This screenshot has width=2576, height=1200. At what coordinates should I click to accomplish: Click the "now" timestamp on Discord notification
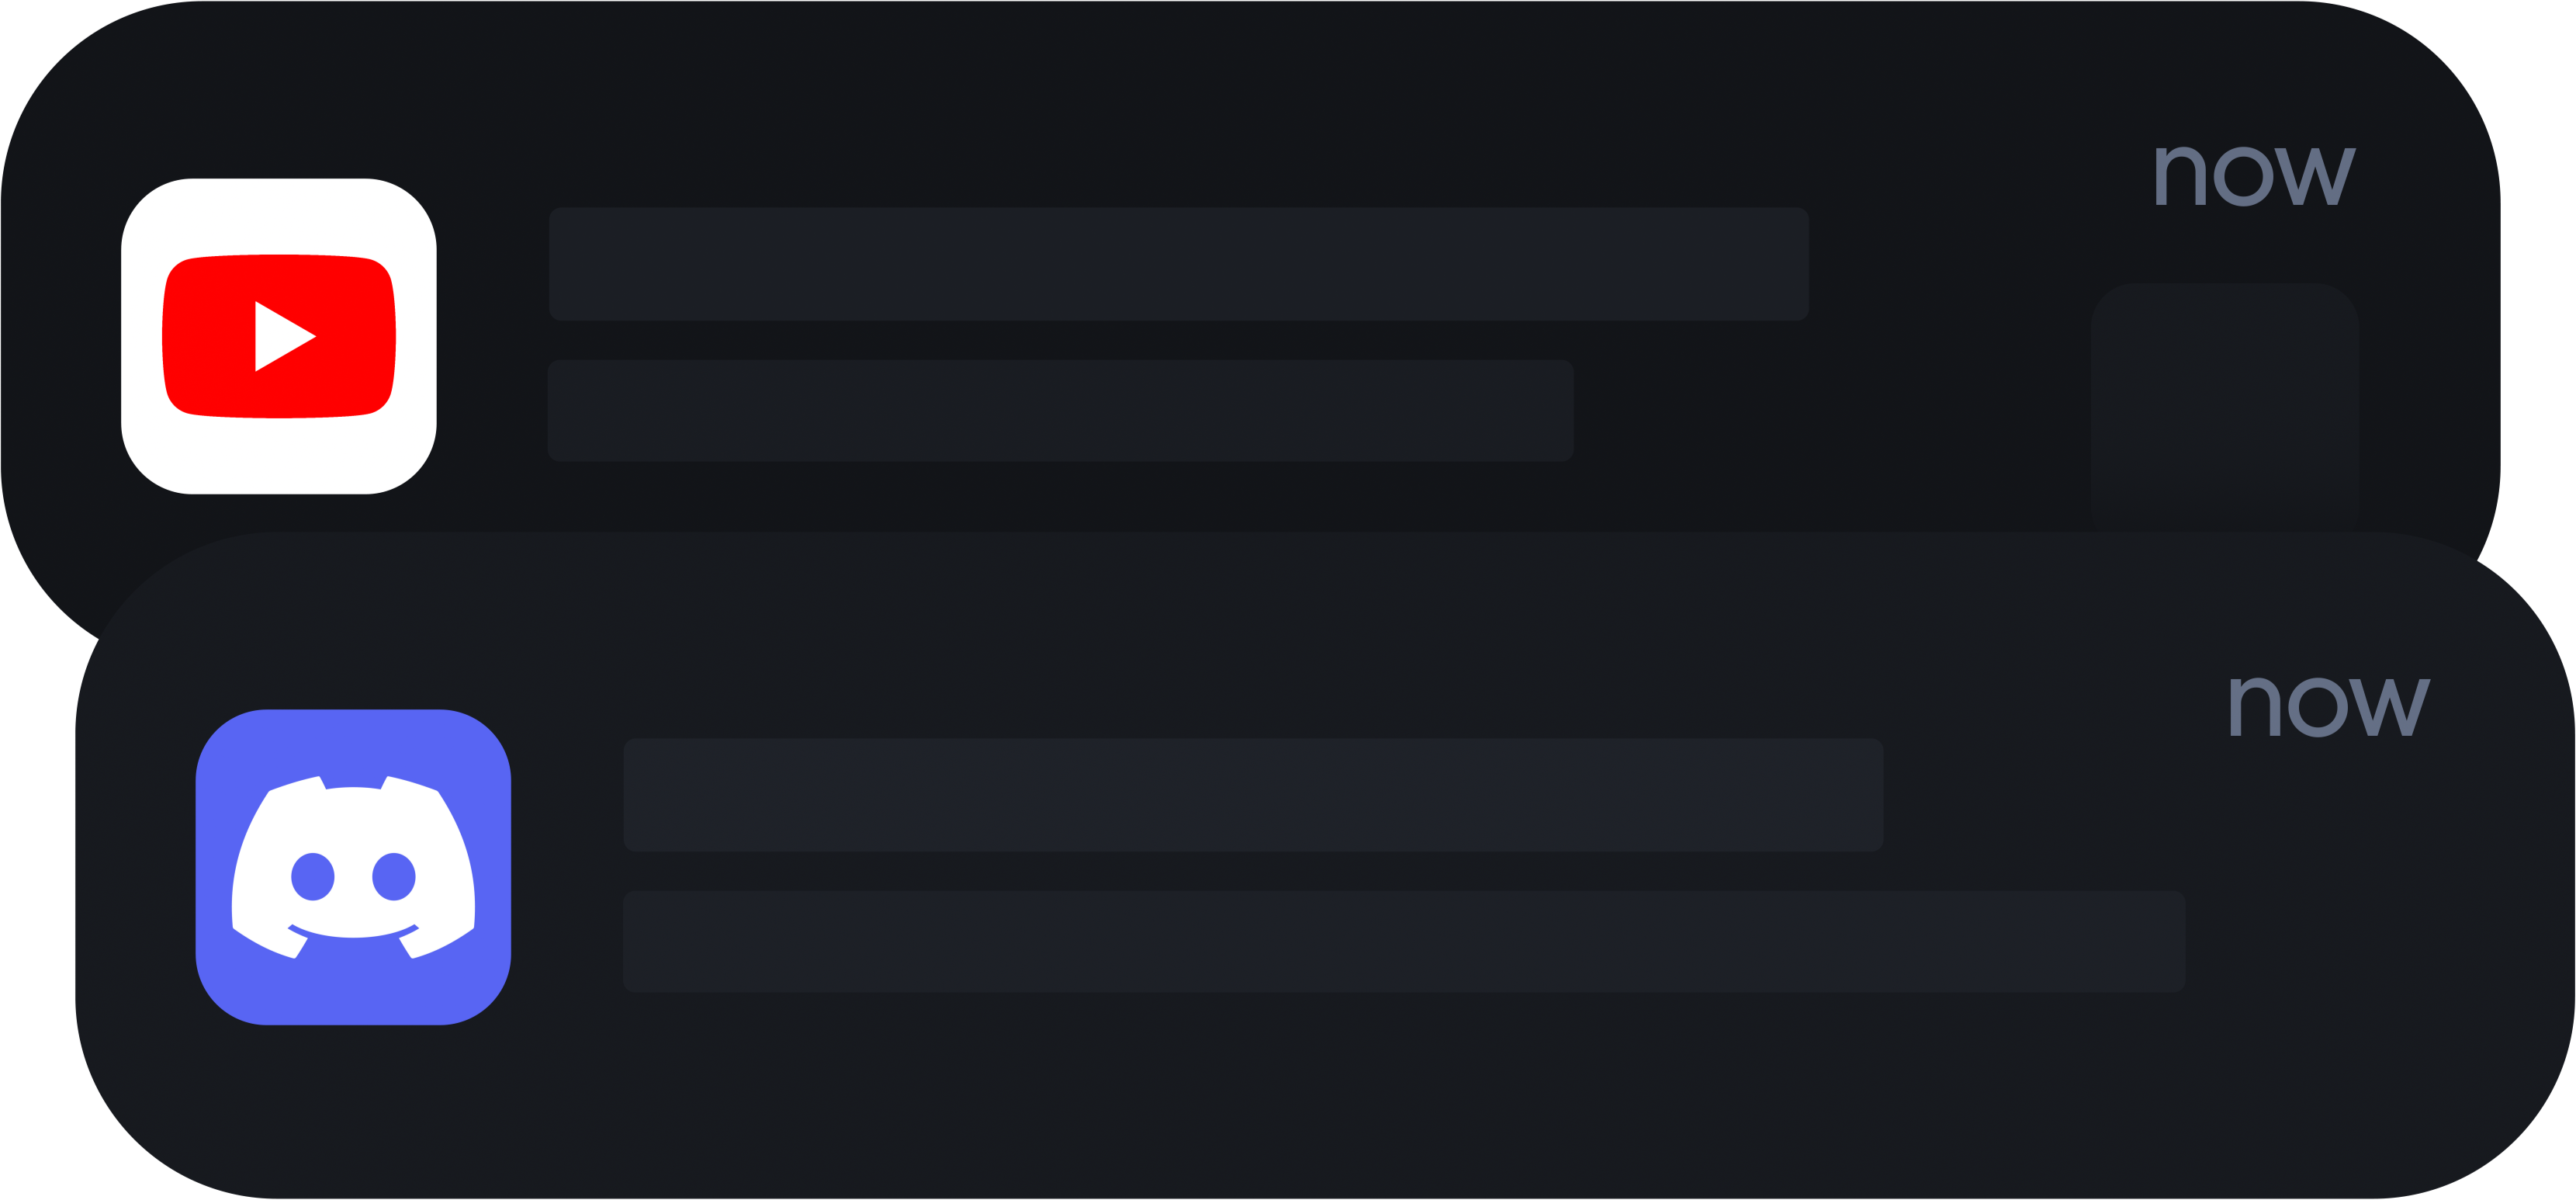[x=2328, y=706]
